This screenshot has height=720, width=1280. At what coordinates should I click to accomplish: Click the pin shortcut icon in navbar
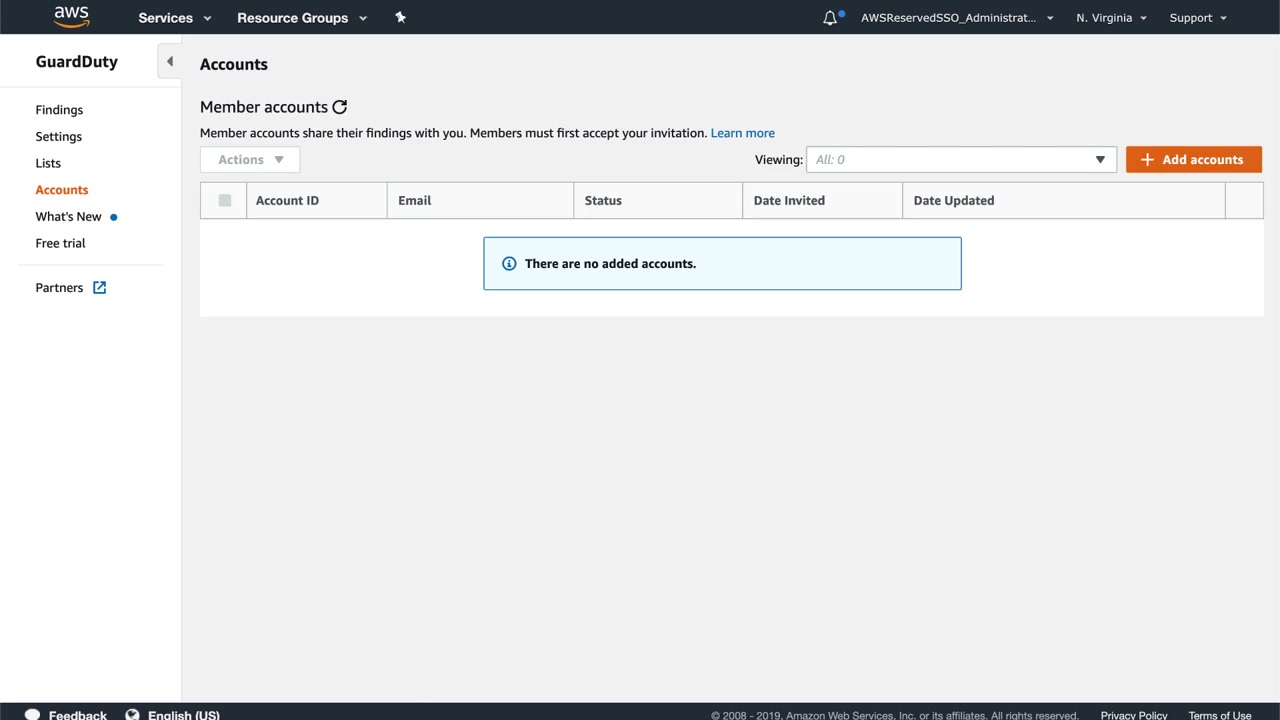(x=400, y=18)
